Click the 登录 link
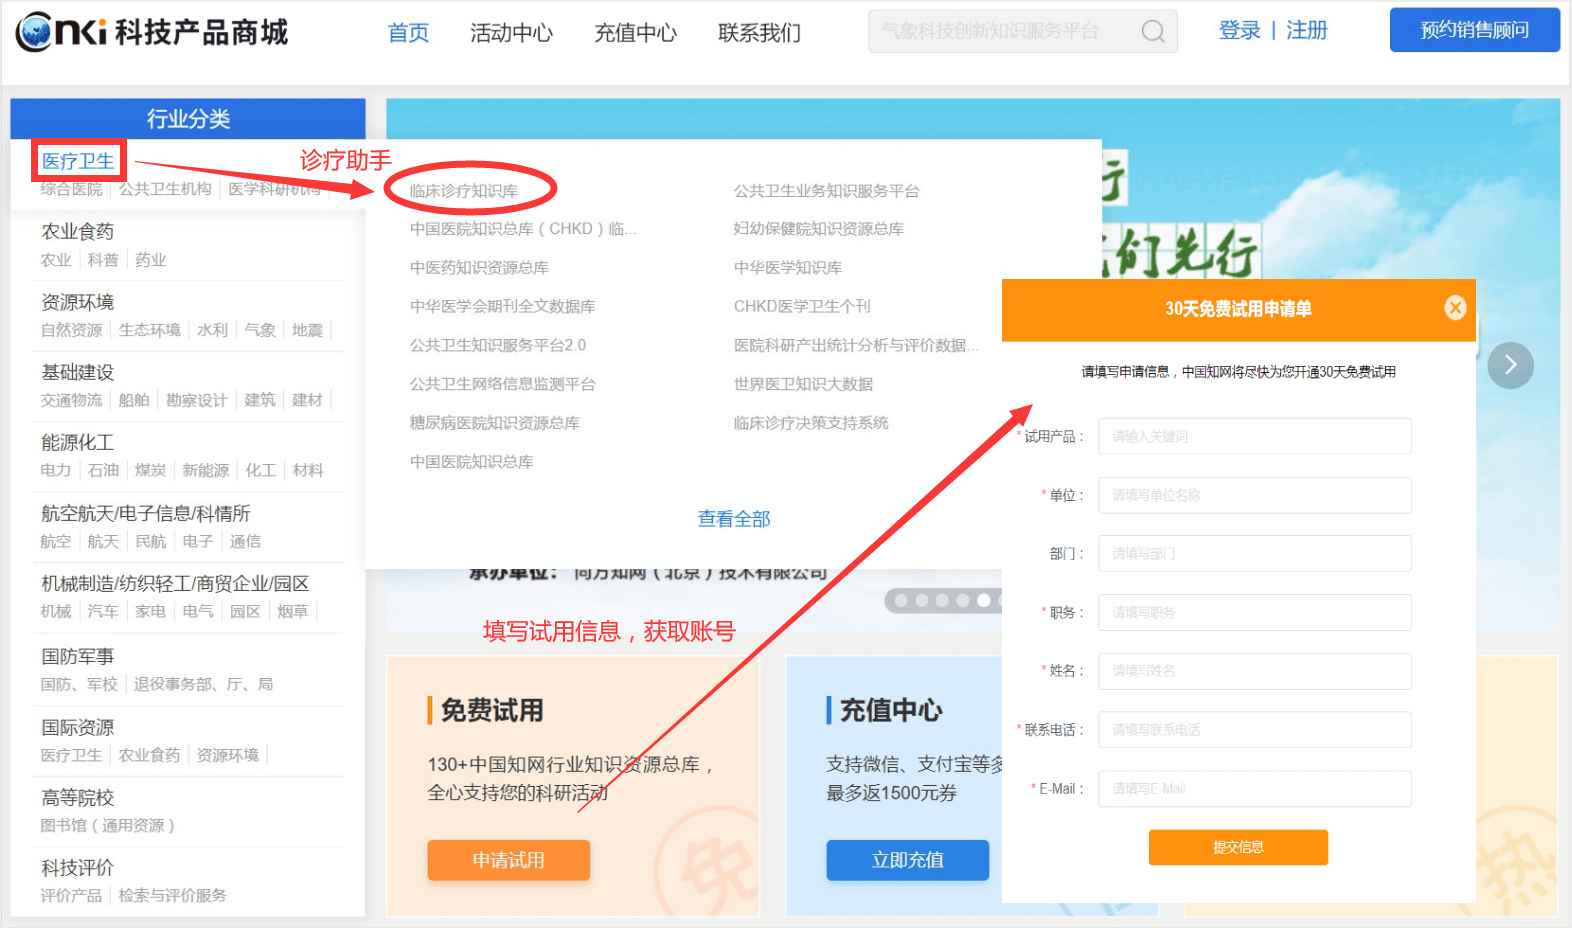The width and height of the screenshot is (1572, 928). click(x=1239, y=31)
